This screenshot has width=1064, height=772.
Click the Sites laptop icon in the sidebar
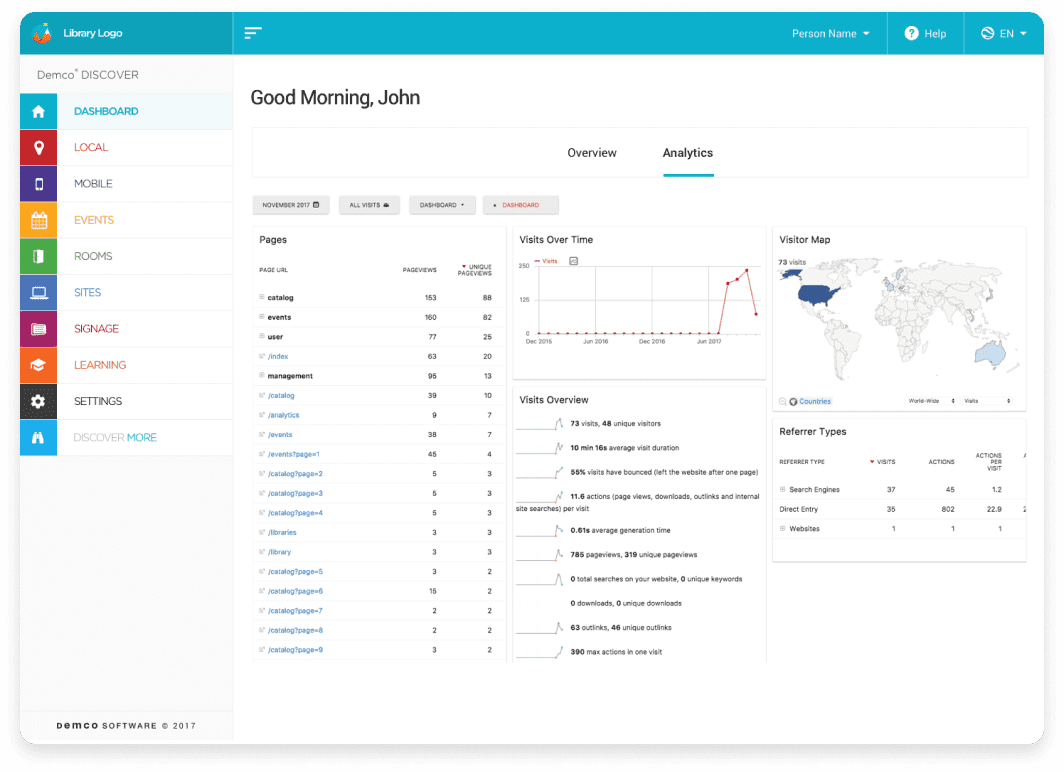point(38,292)
